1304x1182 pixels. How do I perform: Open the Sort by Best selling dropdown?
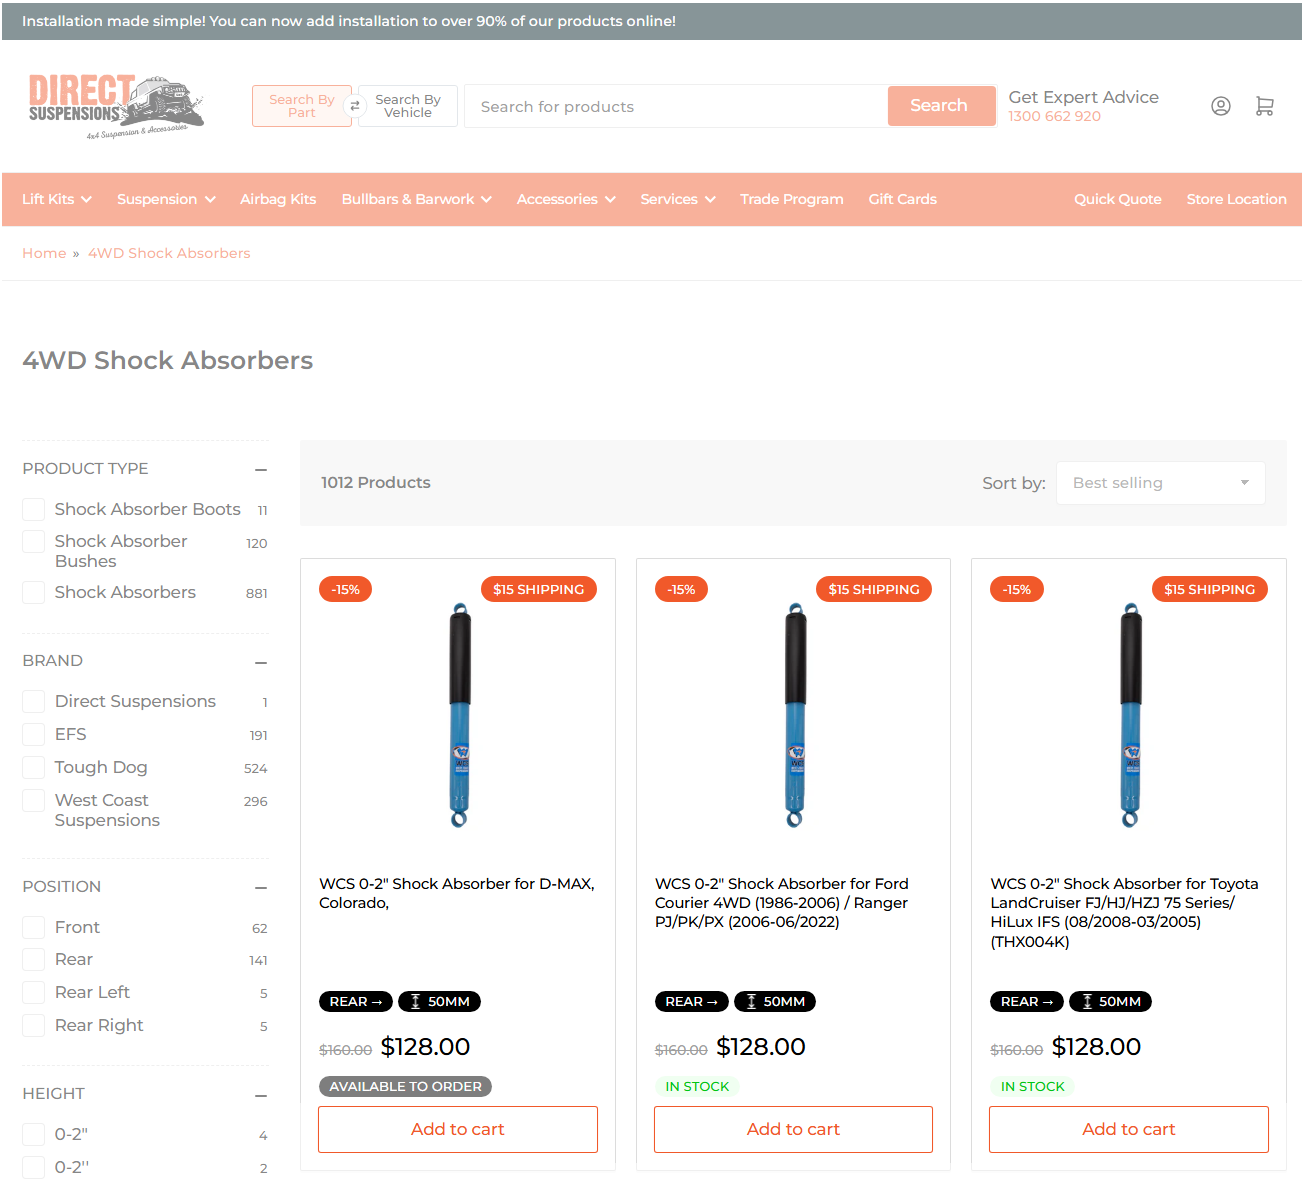pyautogui.click(x=1160, y=483)
